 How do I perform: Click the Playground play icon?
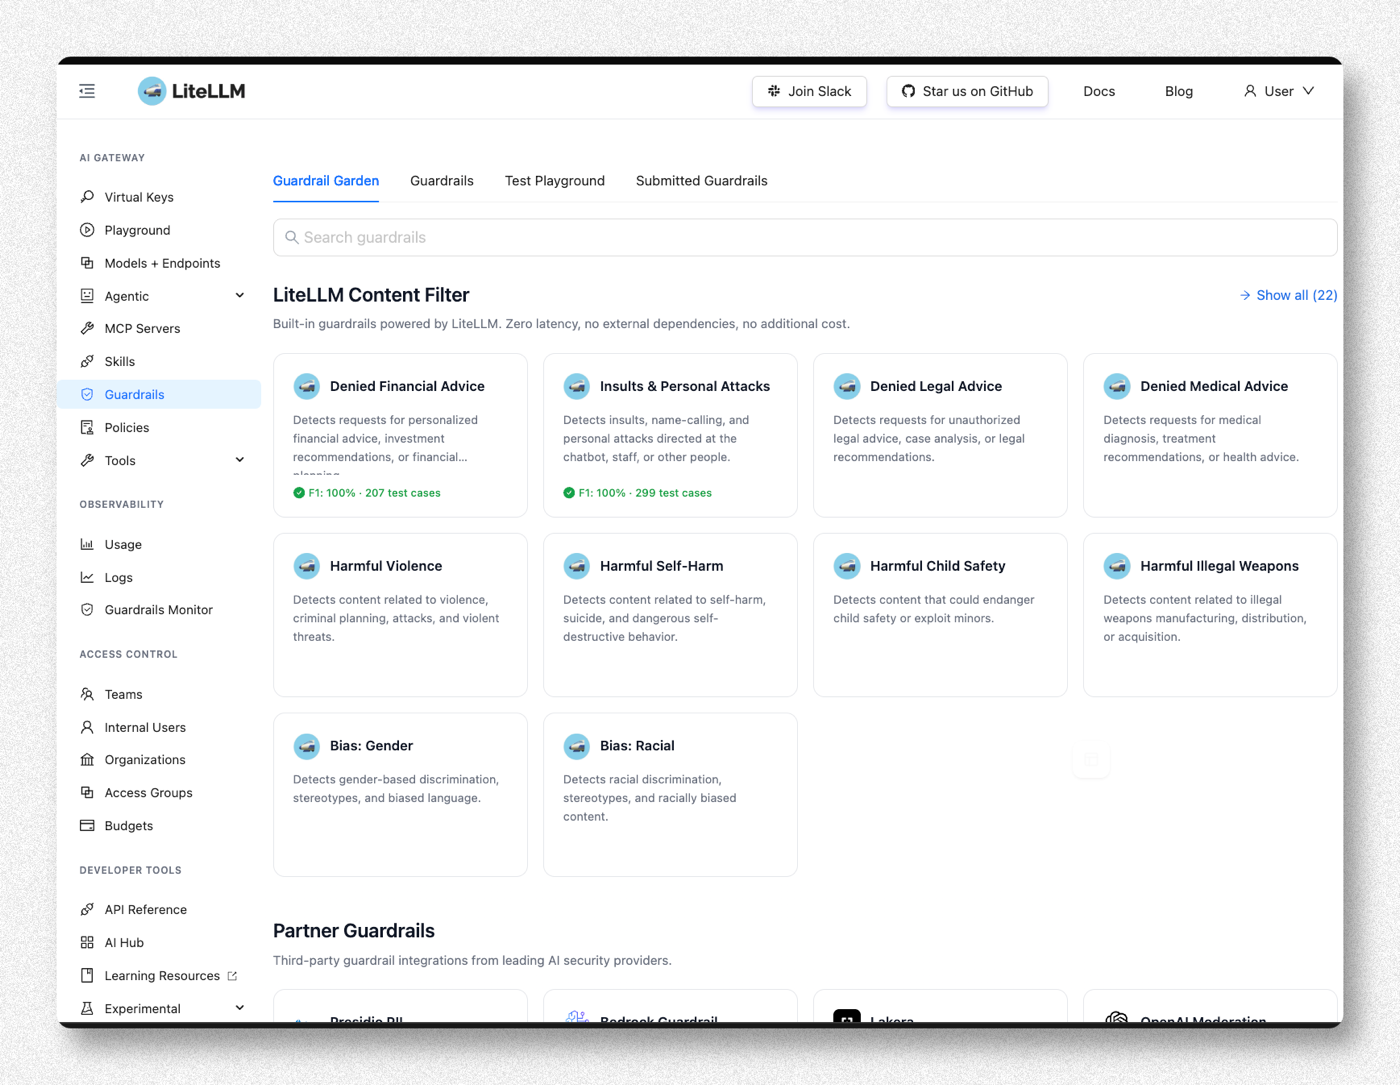87,230
